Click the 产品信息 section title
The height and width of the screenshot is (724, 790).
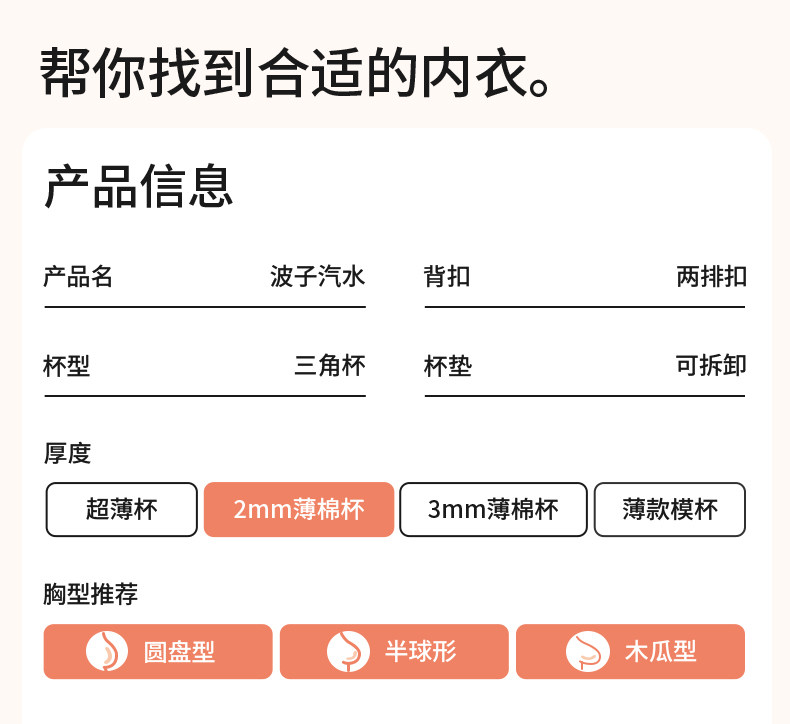138,186
